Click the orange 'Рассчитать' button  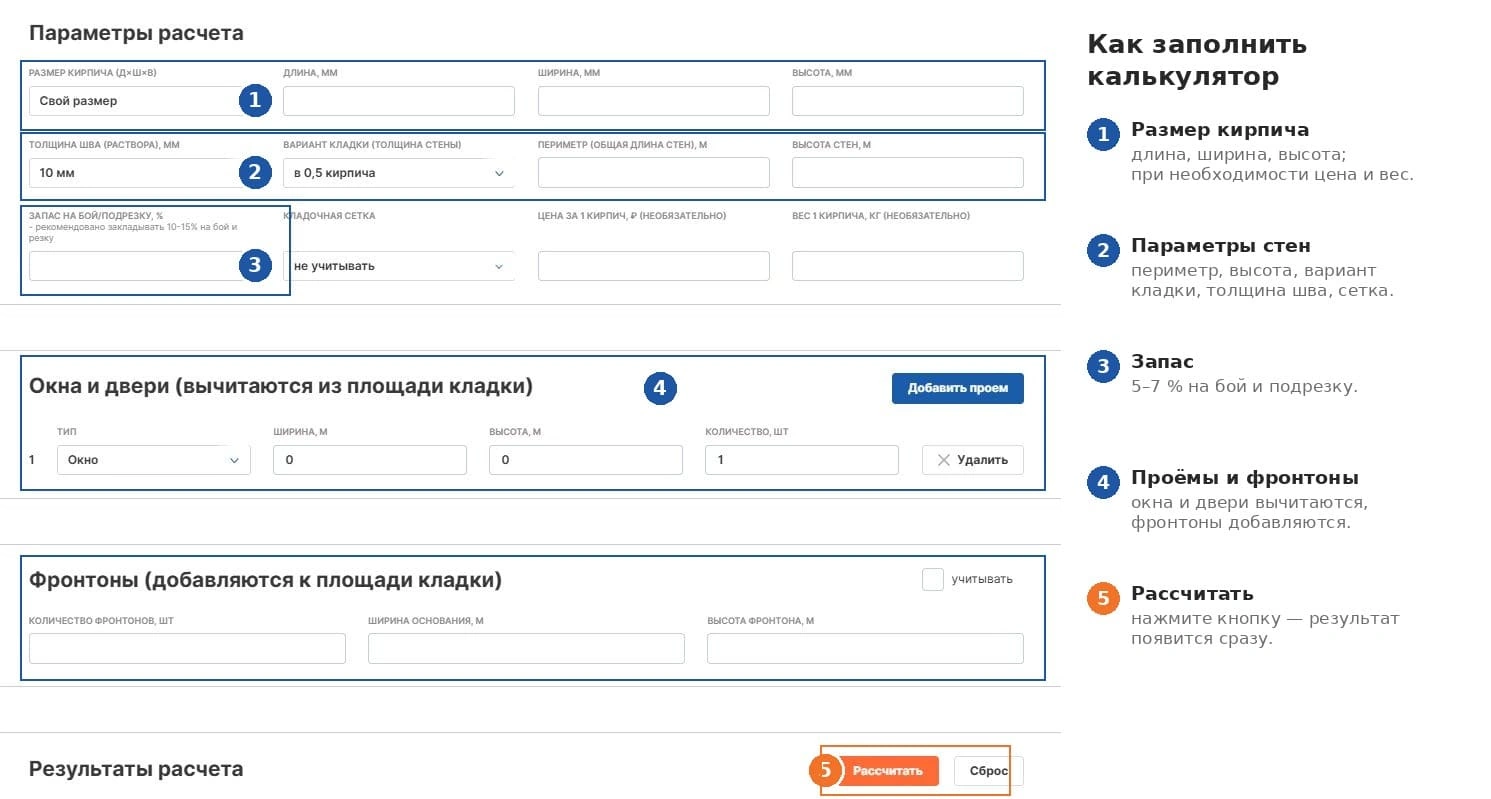click(x=888, y=771)
